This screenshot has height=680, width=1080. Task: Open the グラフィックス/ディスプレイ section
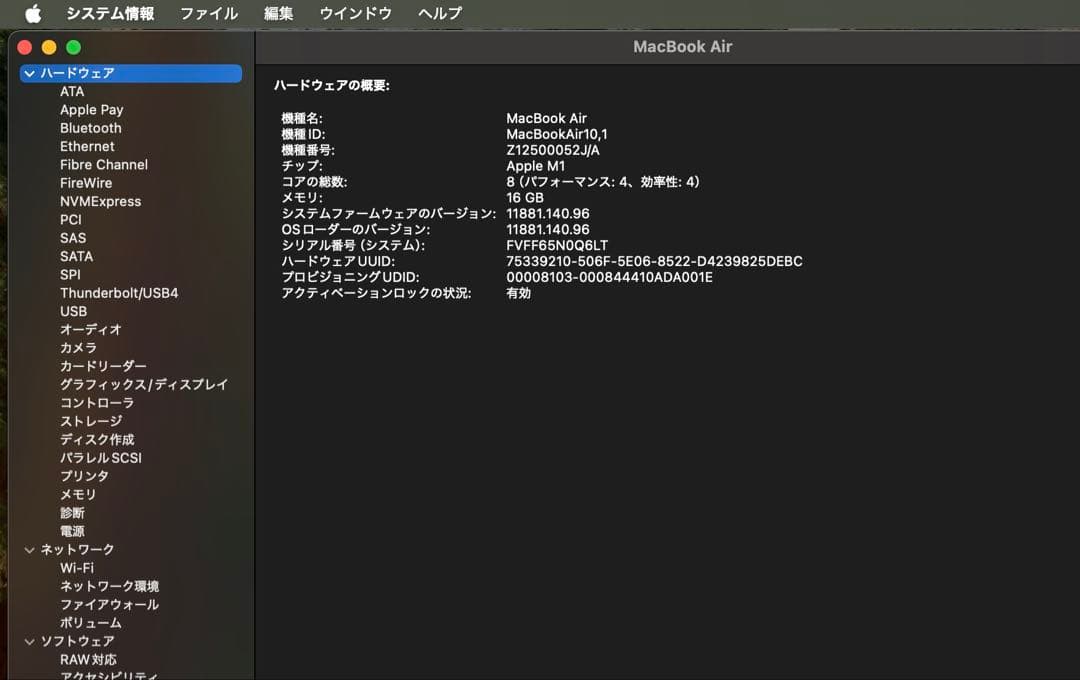144,384
